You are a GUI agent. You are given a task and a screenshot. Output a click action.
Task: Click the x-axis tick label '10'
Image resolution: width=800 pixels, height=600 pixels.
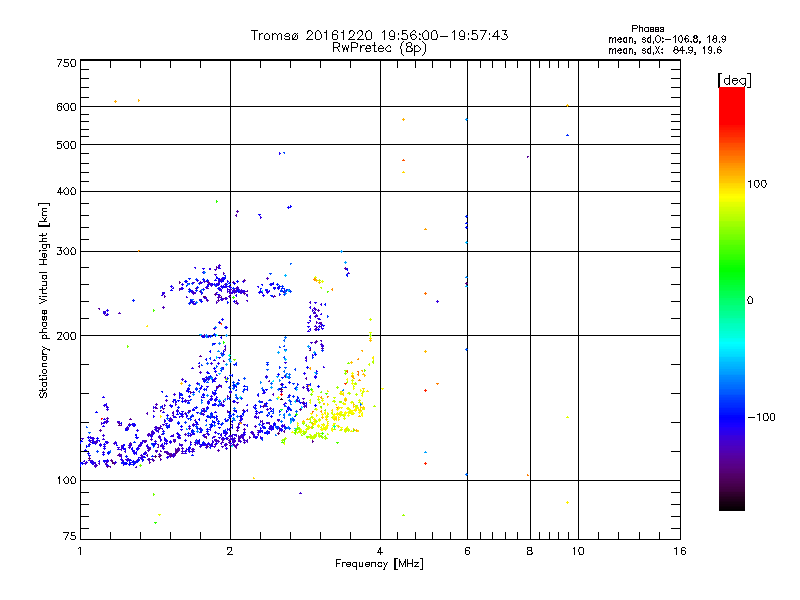tap(578, 551)
